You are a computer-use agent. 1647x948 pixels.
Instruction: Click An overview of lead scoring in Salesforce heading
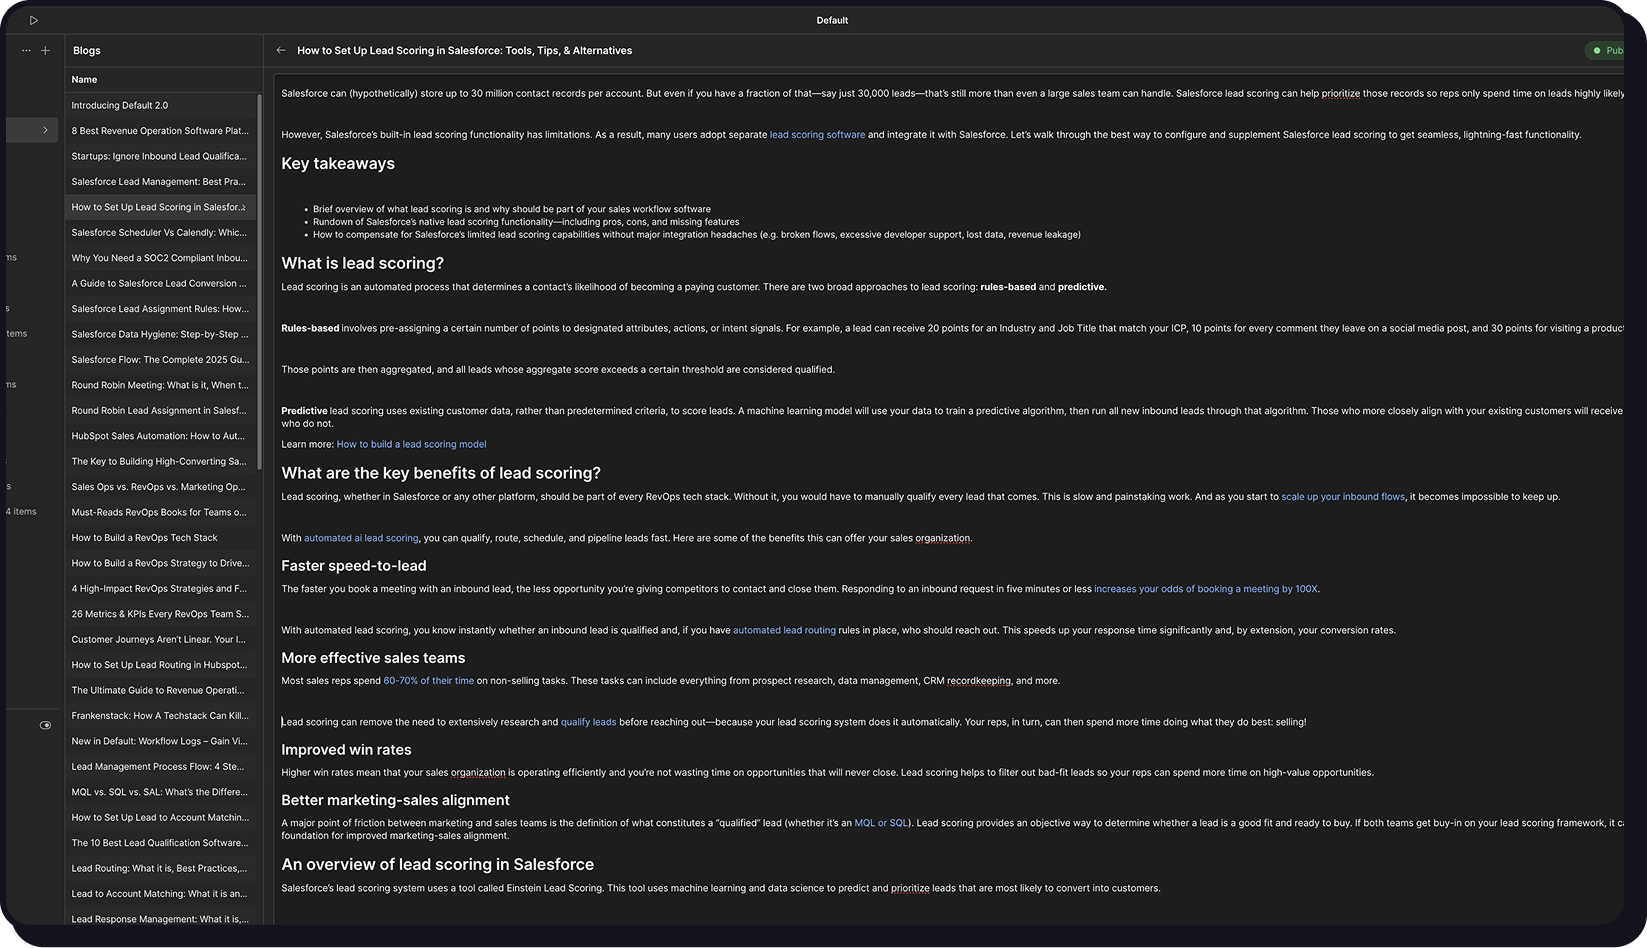point(437,865)
